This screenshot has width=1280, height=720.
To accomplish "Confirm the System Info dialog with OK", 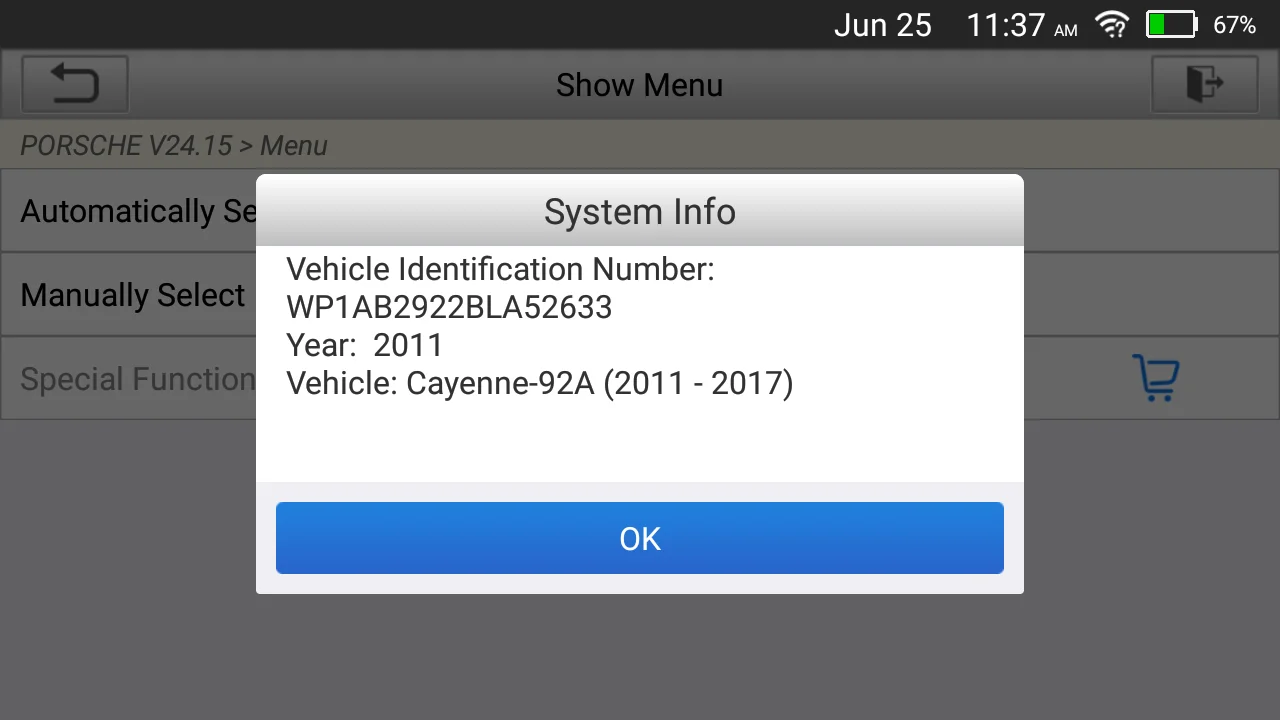I will 640,538.
